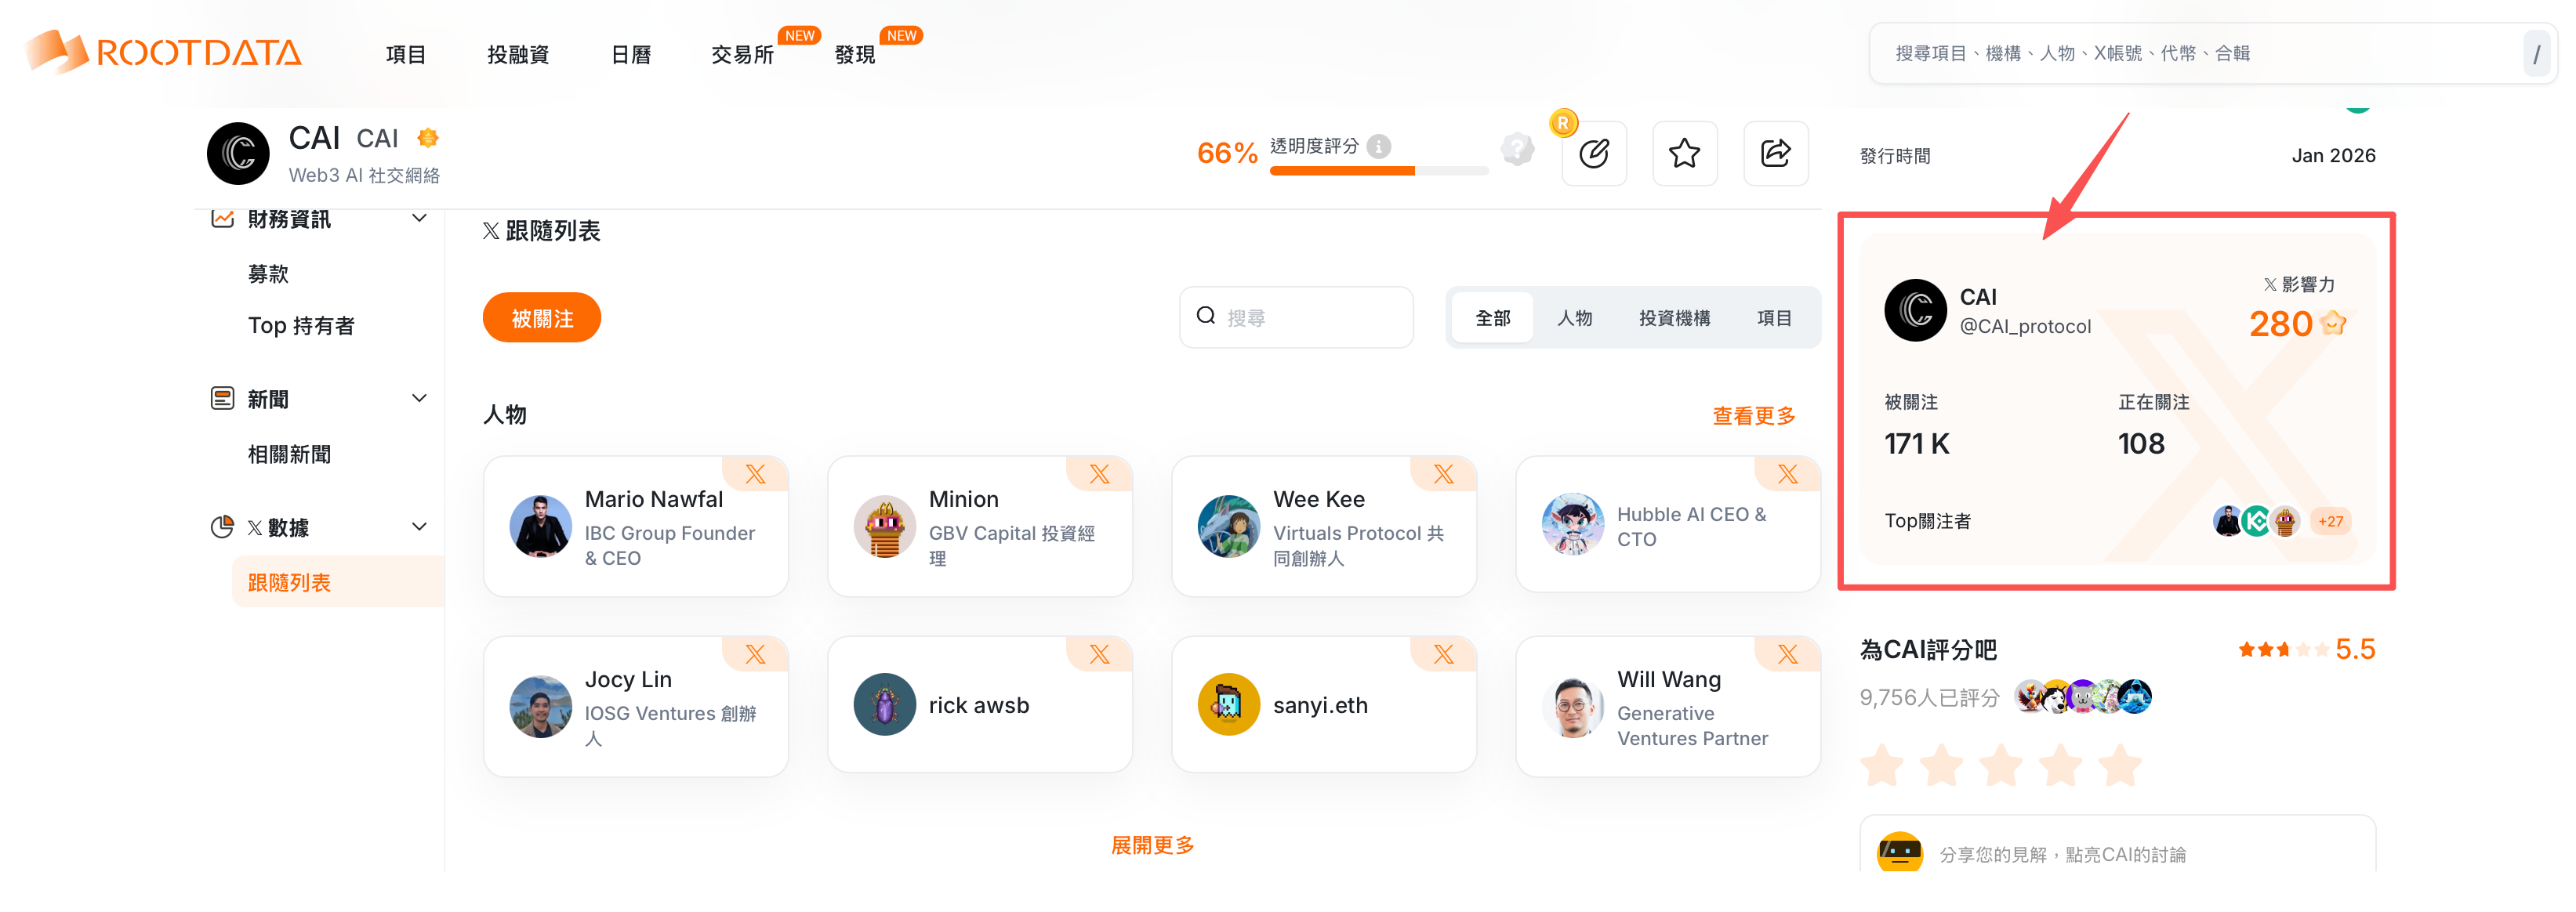Click the 展開更多 link
This screenshot has width=2576, height=912.
1152,845
